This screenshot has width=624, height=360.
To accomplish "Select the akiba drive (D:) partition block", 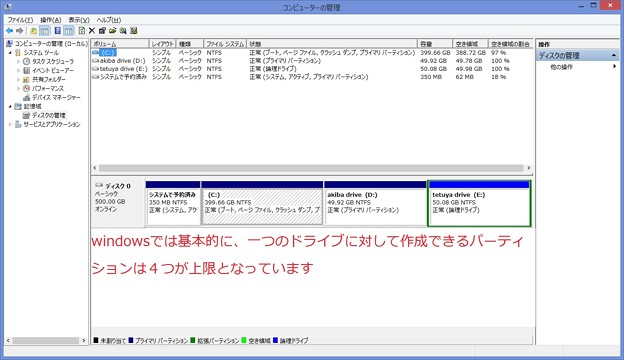I will [375, 203].
